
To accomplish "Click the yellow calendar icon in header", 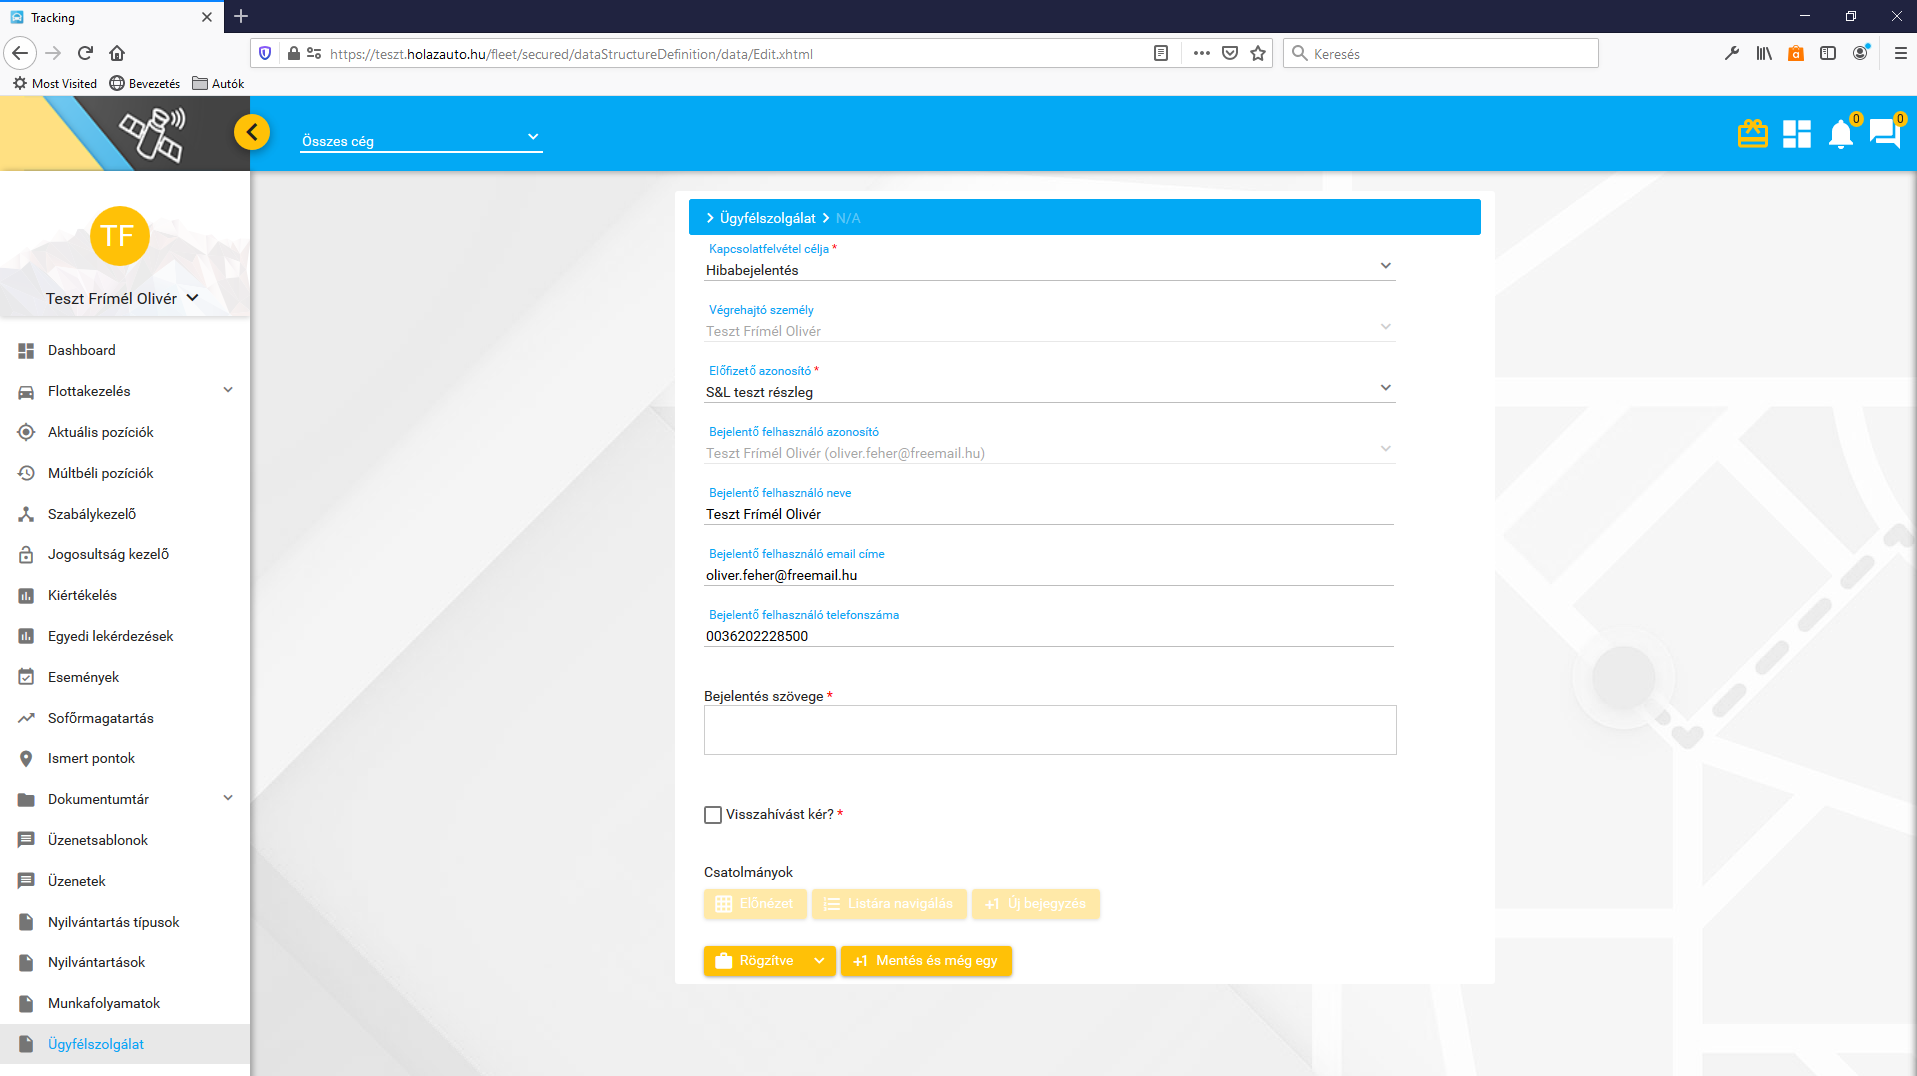I will tap(1752, 134).
